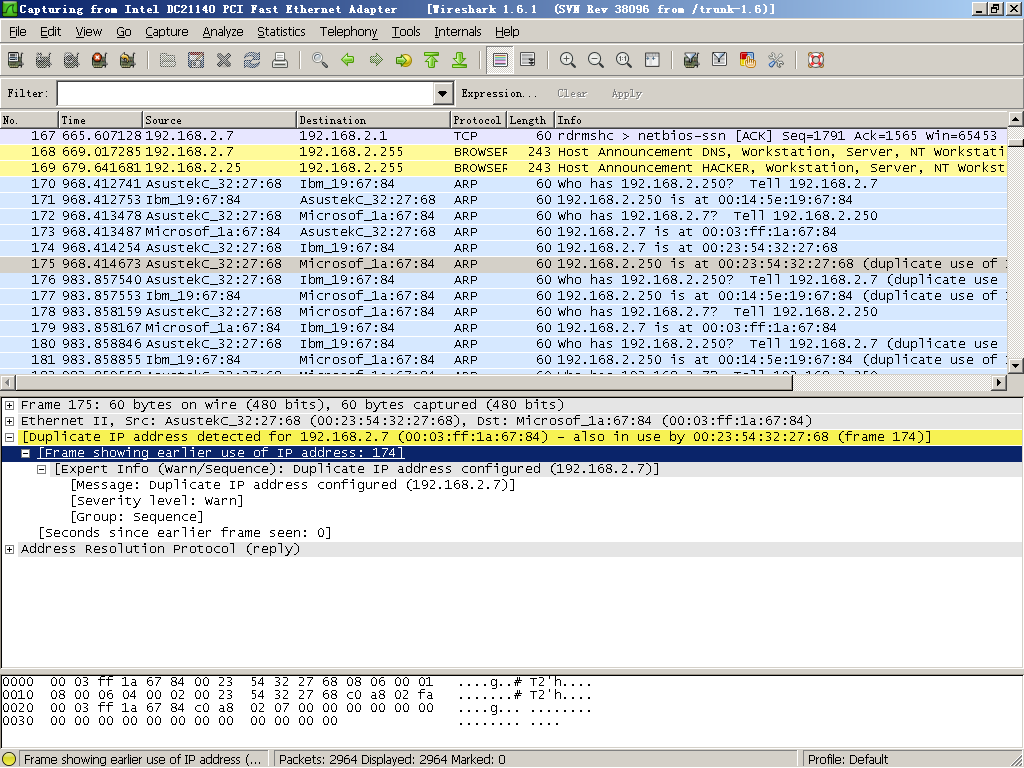Click the Profile: Default status entry
Viewport: 1024px width, 768px height.
pyautogui.click(x=848, y=759)
